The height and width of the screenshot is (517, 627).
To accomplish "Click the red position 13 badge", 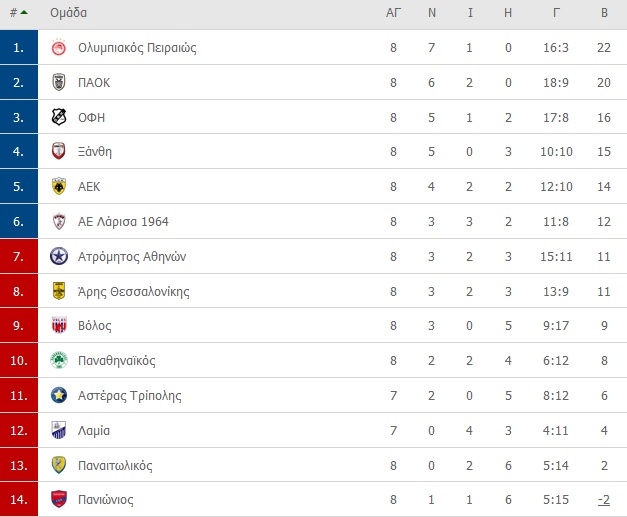I will tap(19, 465).
